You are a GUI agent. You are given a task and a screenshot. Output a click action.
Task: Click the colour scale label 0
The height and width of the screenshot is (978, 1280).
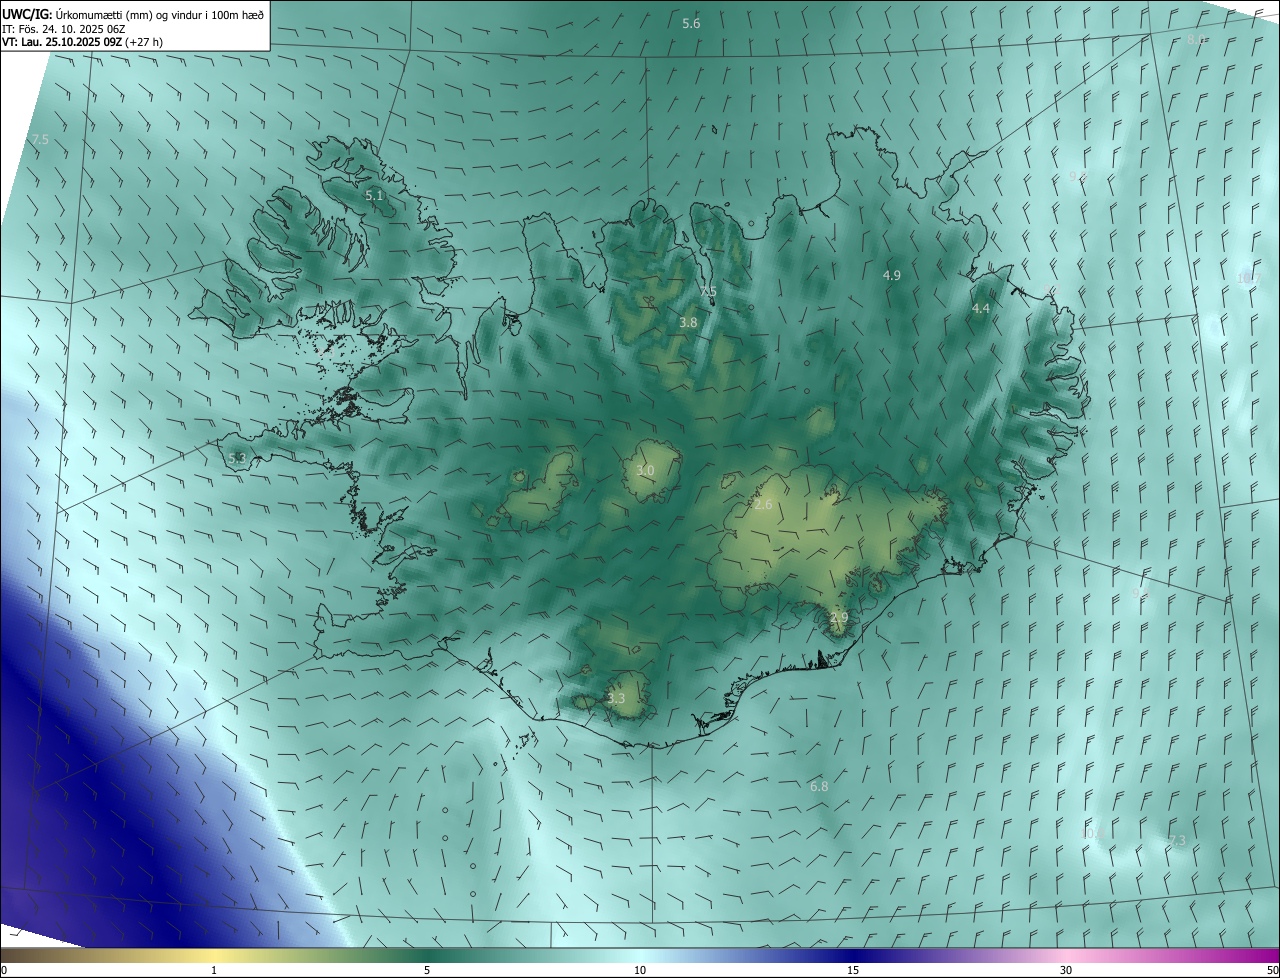[x=4, y=971]
